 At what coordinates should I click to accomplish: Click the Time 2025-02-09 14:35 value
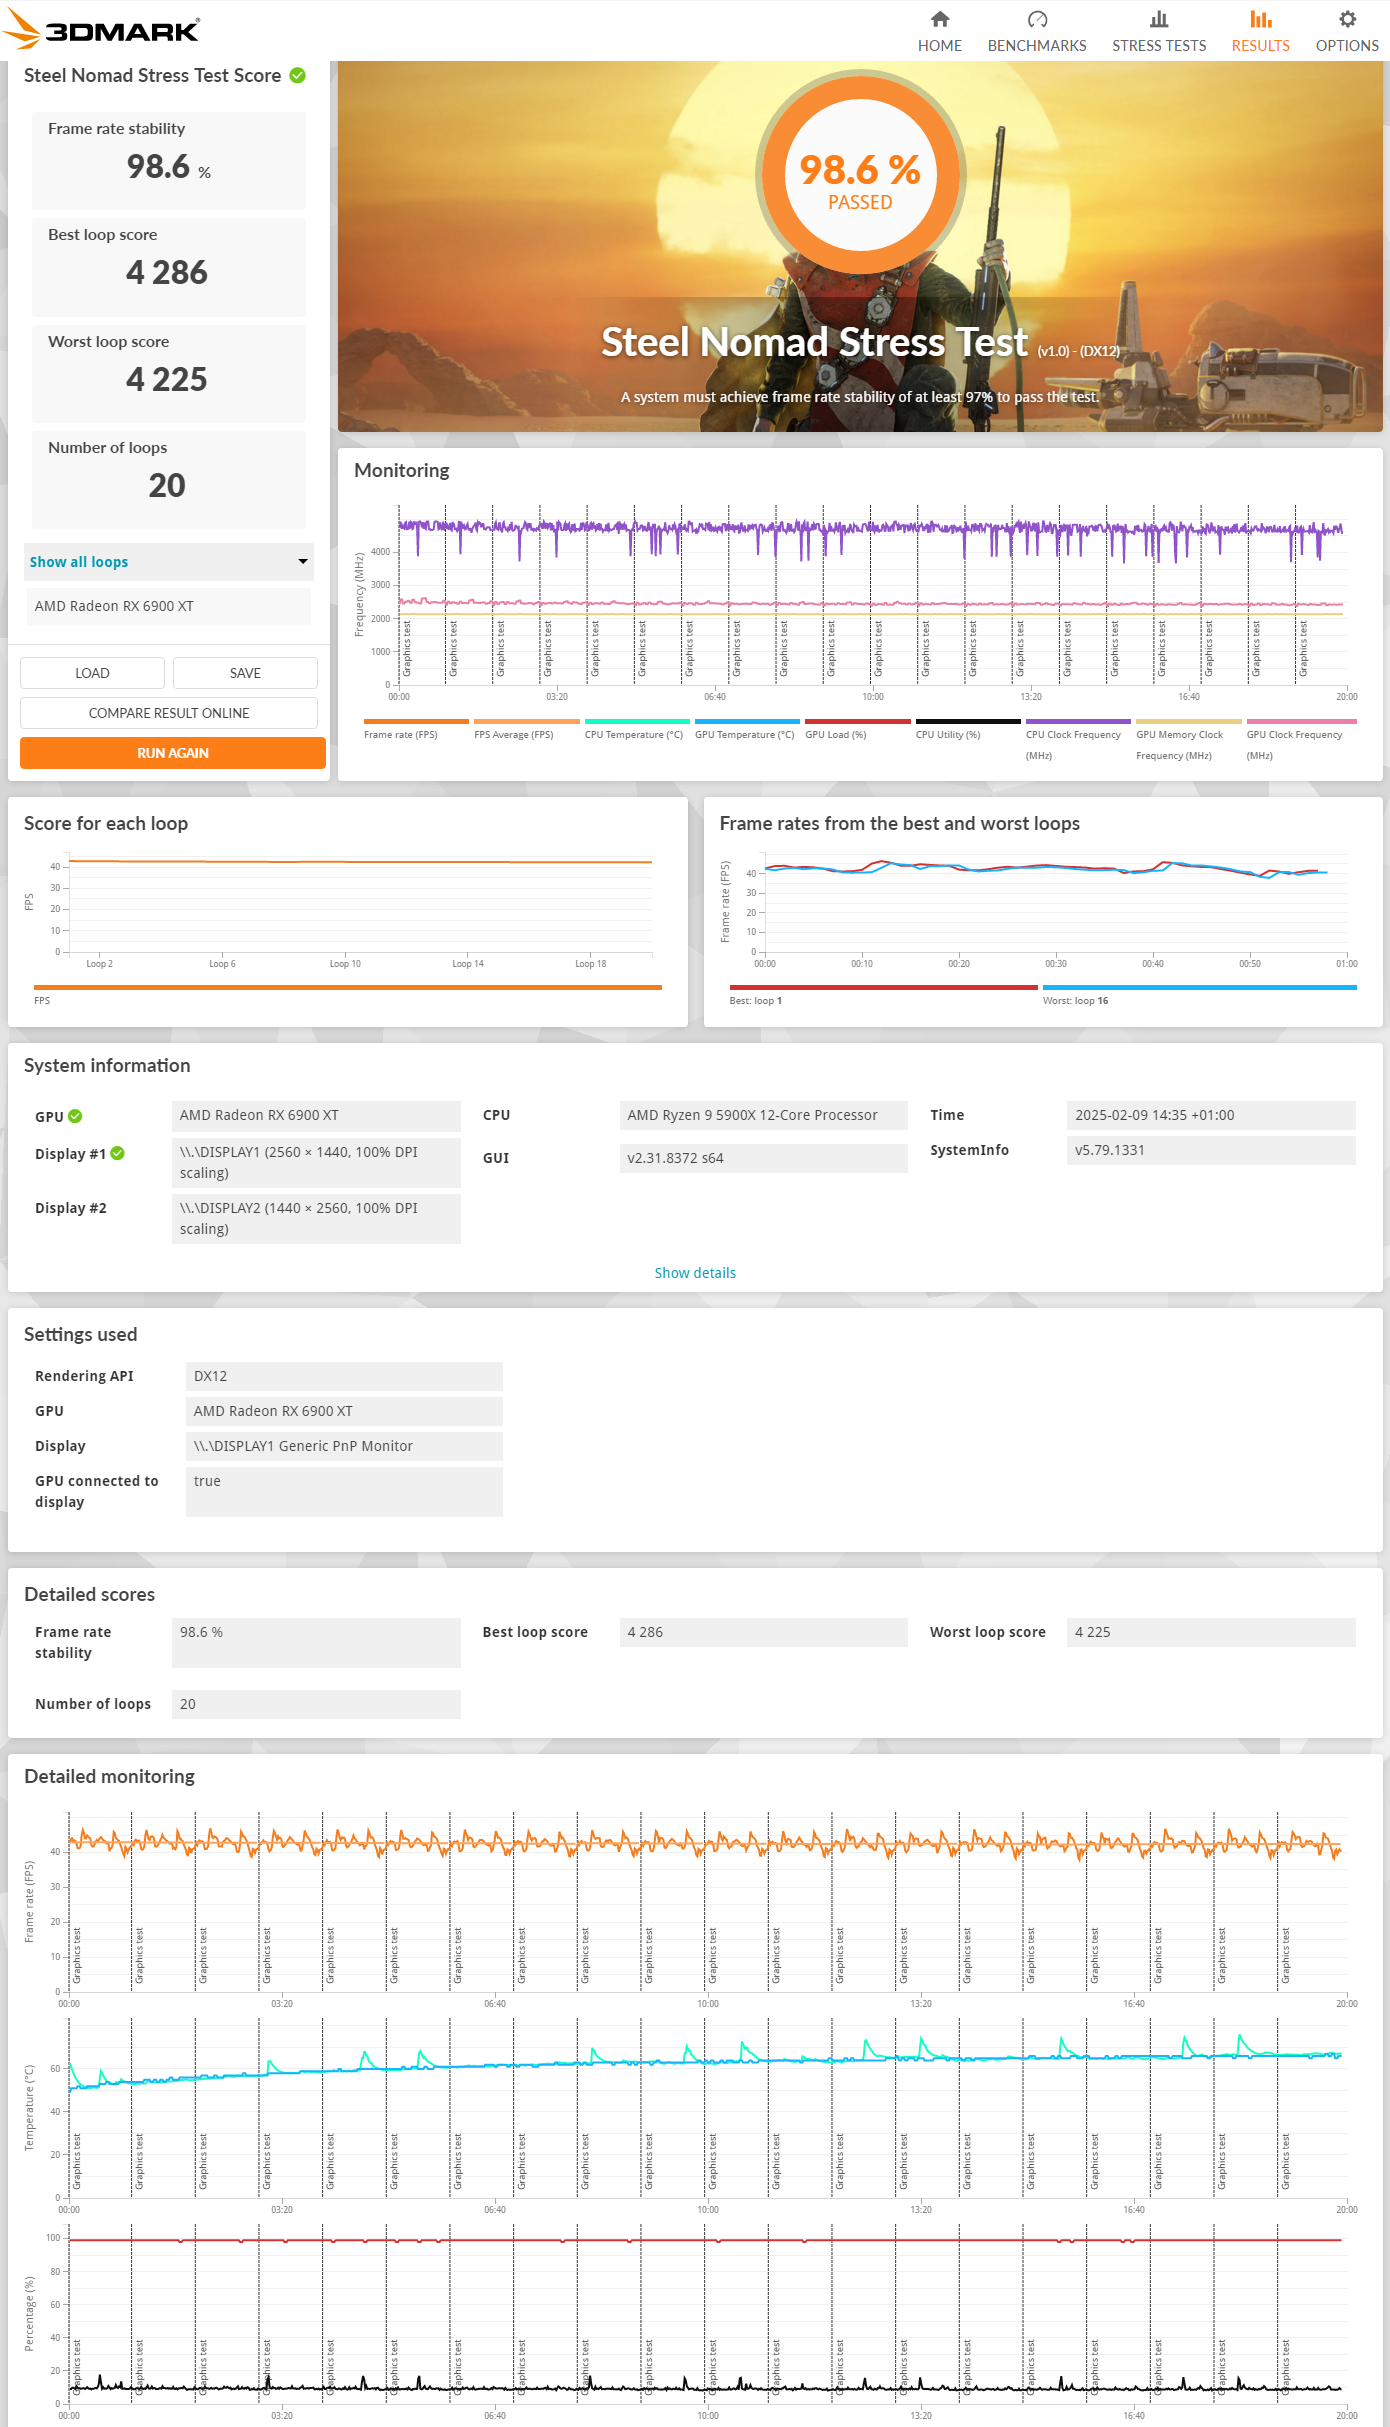(x=1211, y=1115)
